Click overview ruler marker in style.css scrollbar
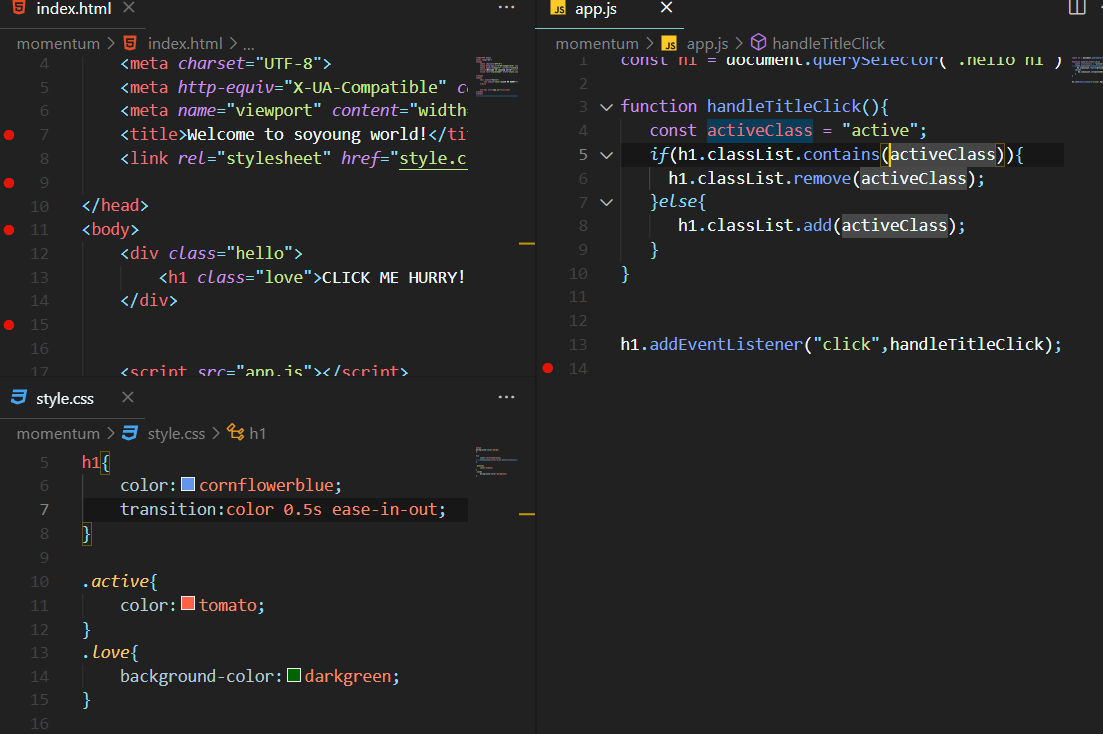Screen dimensions: 1103x734 pos(527,514)
